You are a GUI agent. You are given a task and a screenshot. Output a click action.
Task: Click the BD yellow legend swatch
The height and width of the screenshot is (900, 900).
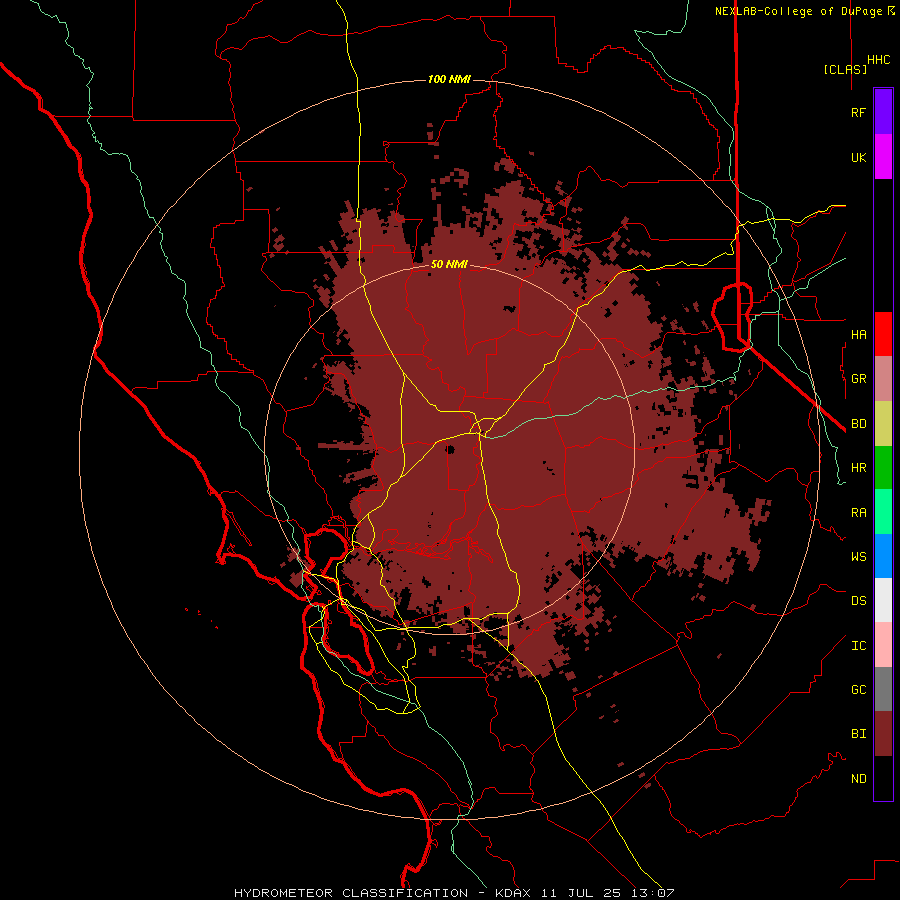[x=883, y=423]
